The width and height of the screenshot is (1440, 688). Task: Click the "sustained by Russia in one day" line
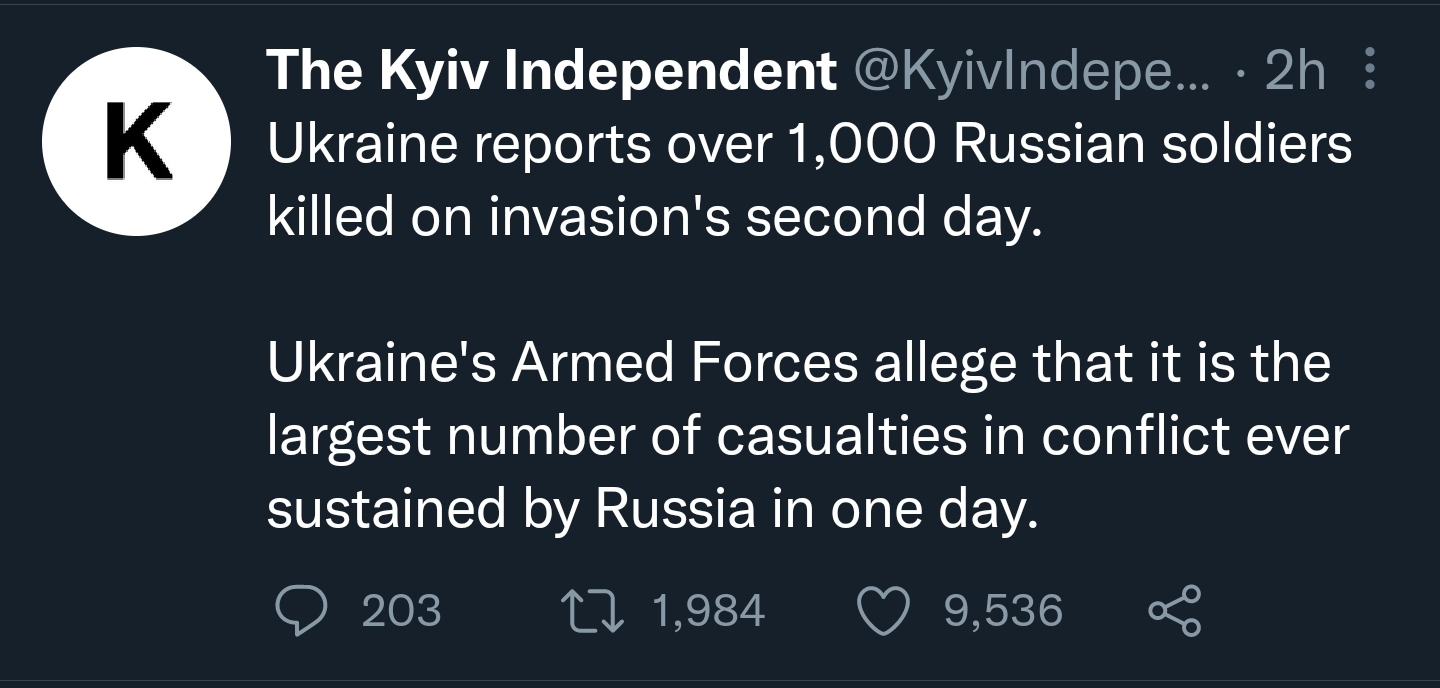(648, 509)
